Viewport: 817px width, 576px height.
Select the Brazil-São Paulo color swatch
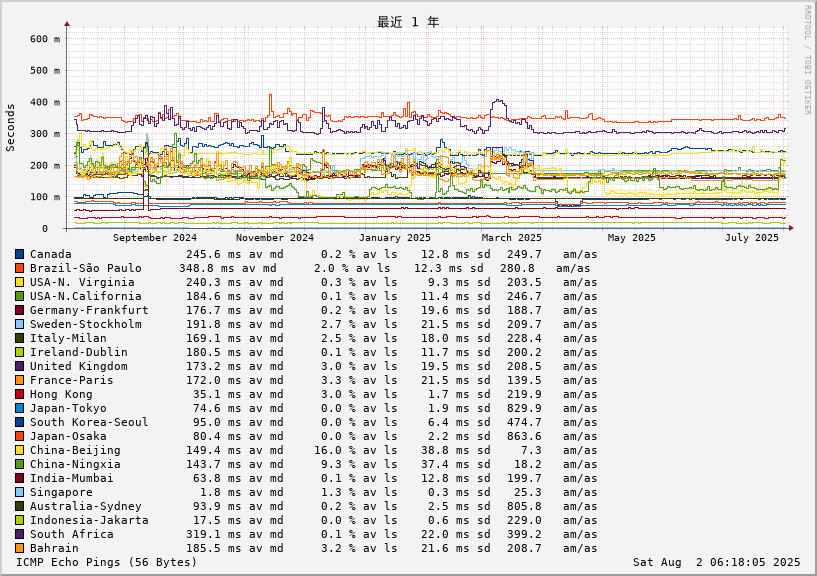tap(19, 268)
